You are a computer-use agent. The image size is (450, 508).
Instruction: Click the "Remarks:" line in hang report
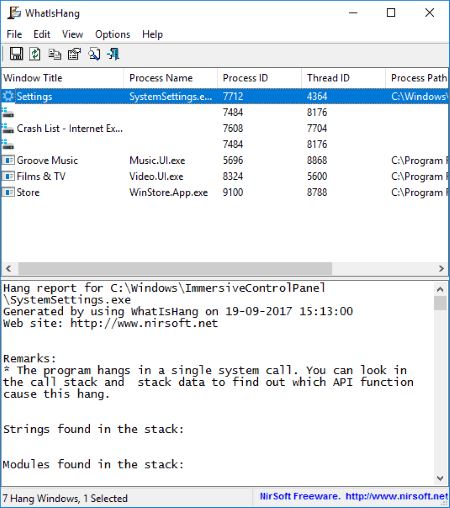[30, 359]
